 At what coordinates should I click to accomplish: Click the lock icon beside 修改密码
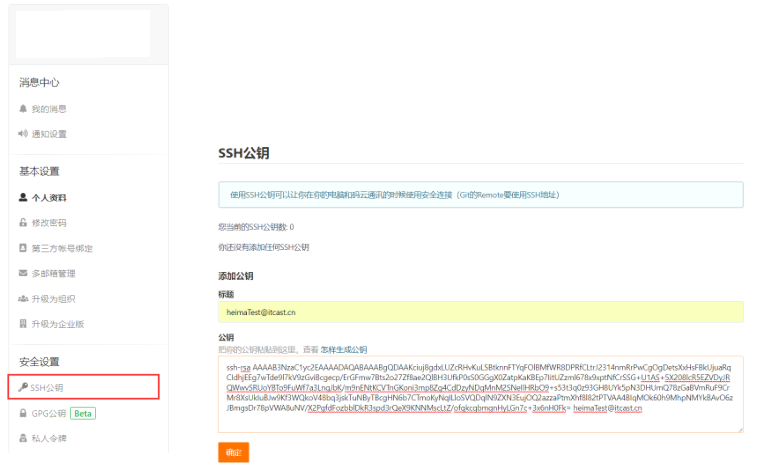pos(23,222)
